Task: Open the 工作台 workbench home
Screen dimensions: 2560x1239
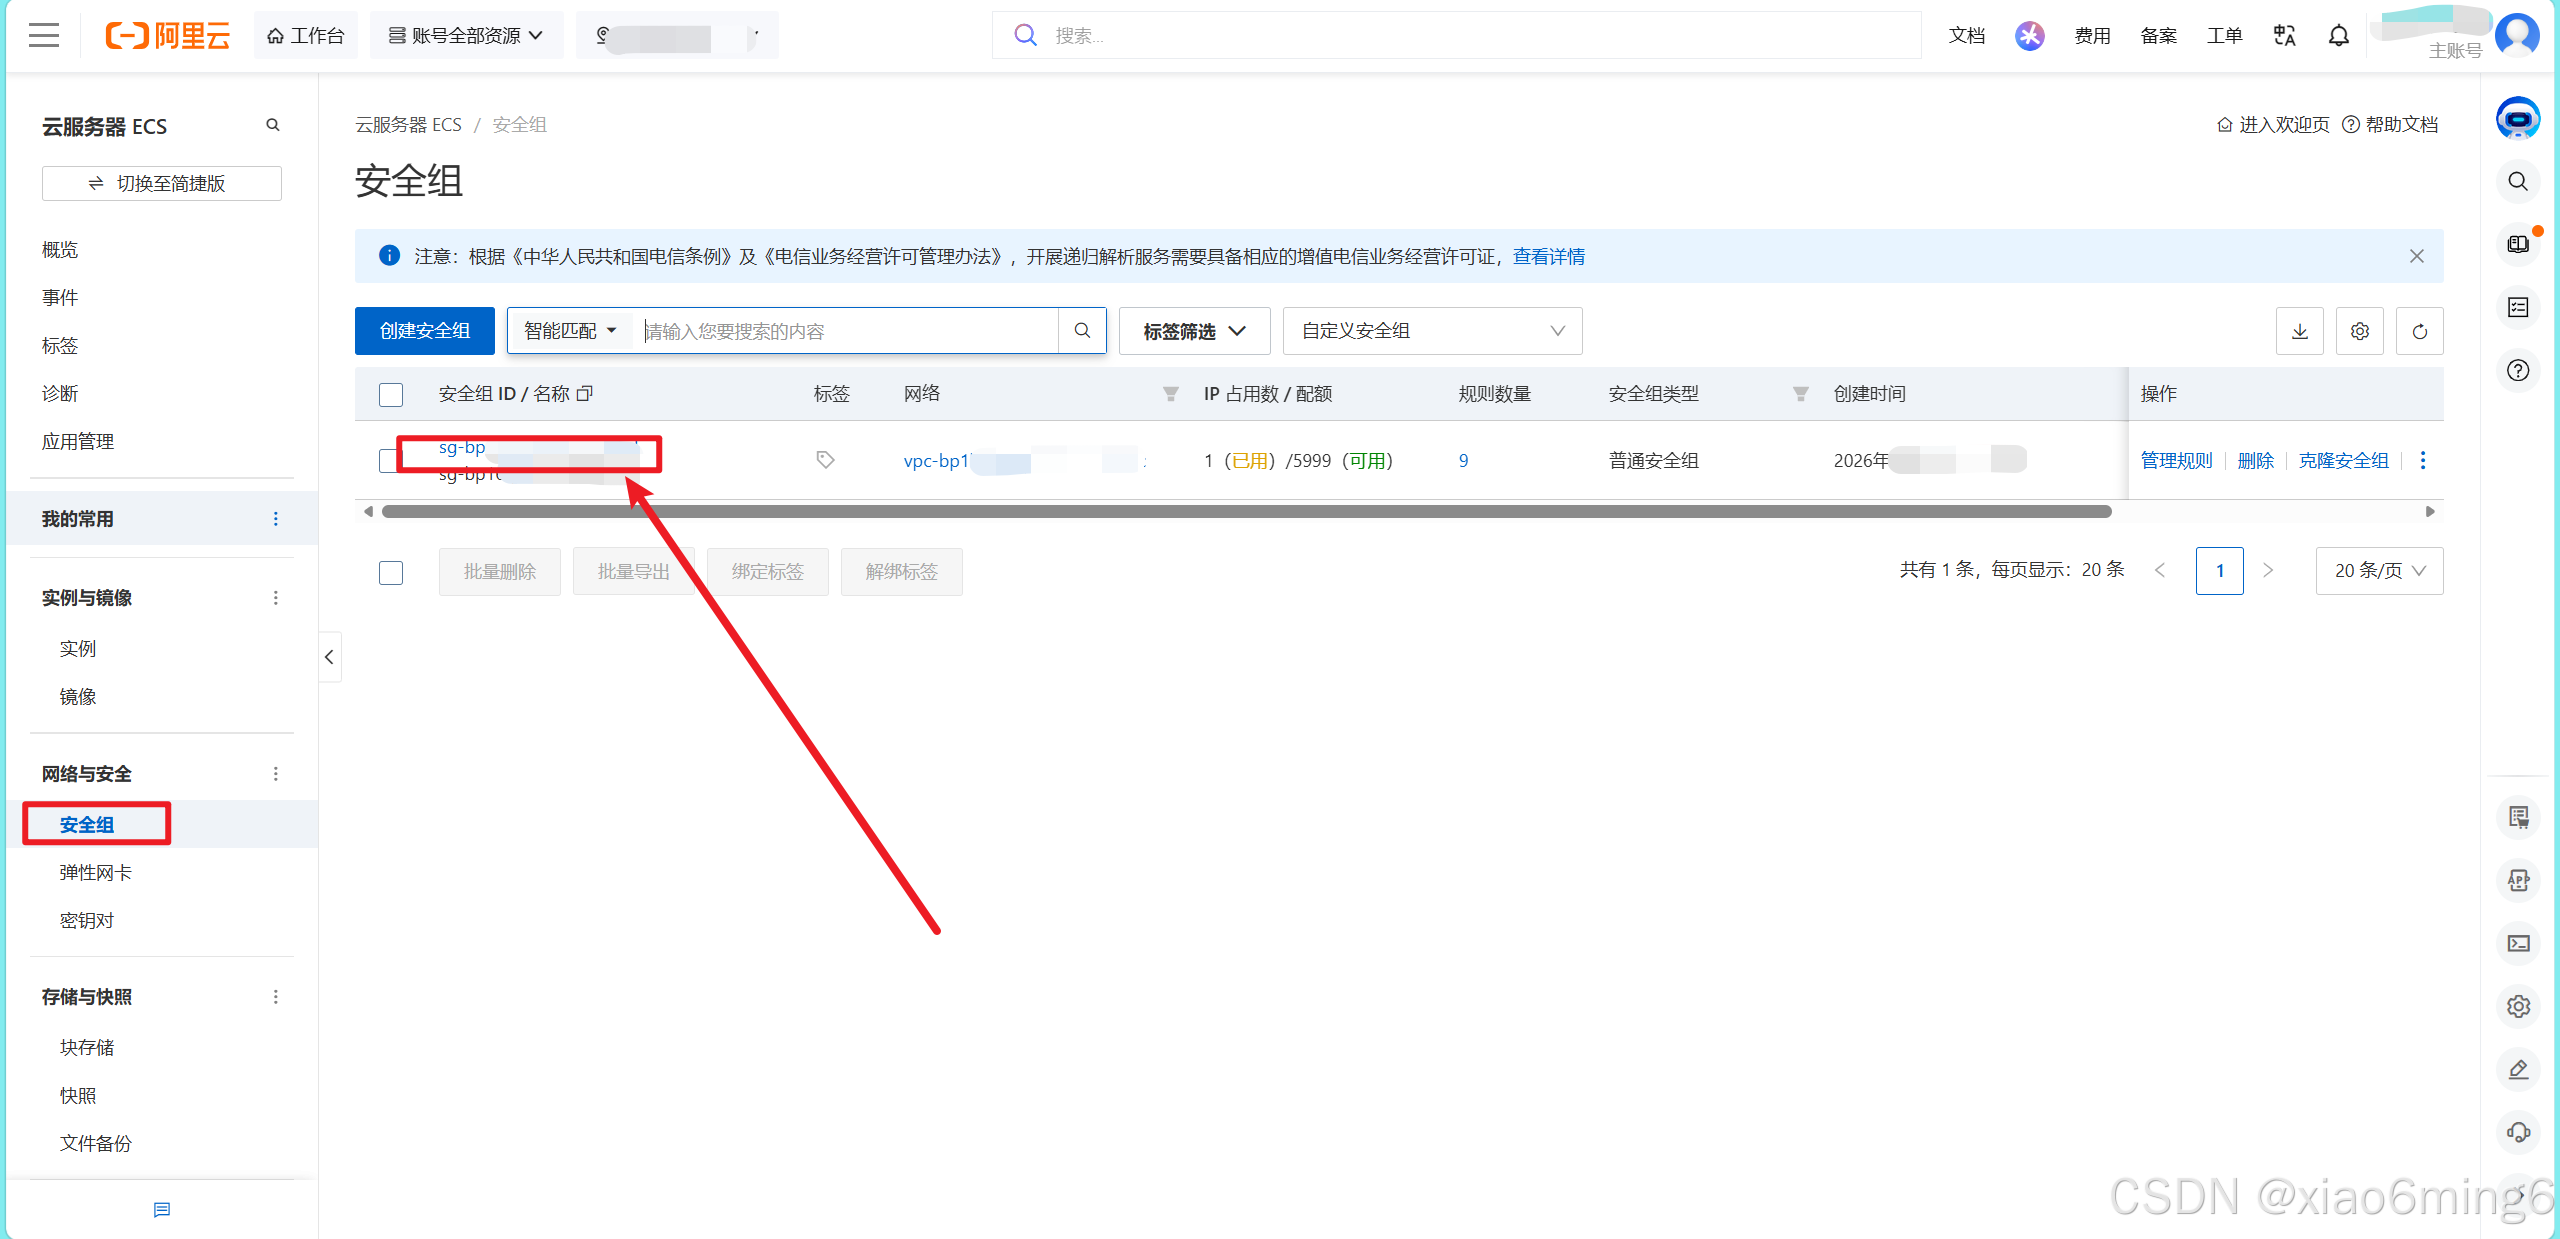Action: tap(306, 35)
